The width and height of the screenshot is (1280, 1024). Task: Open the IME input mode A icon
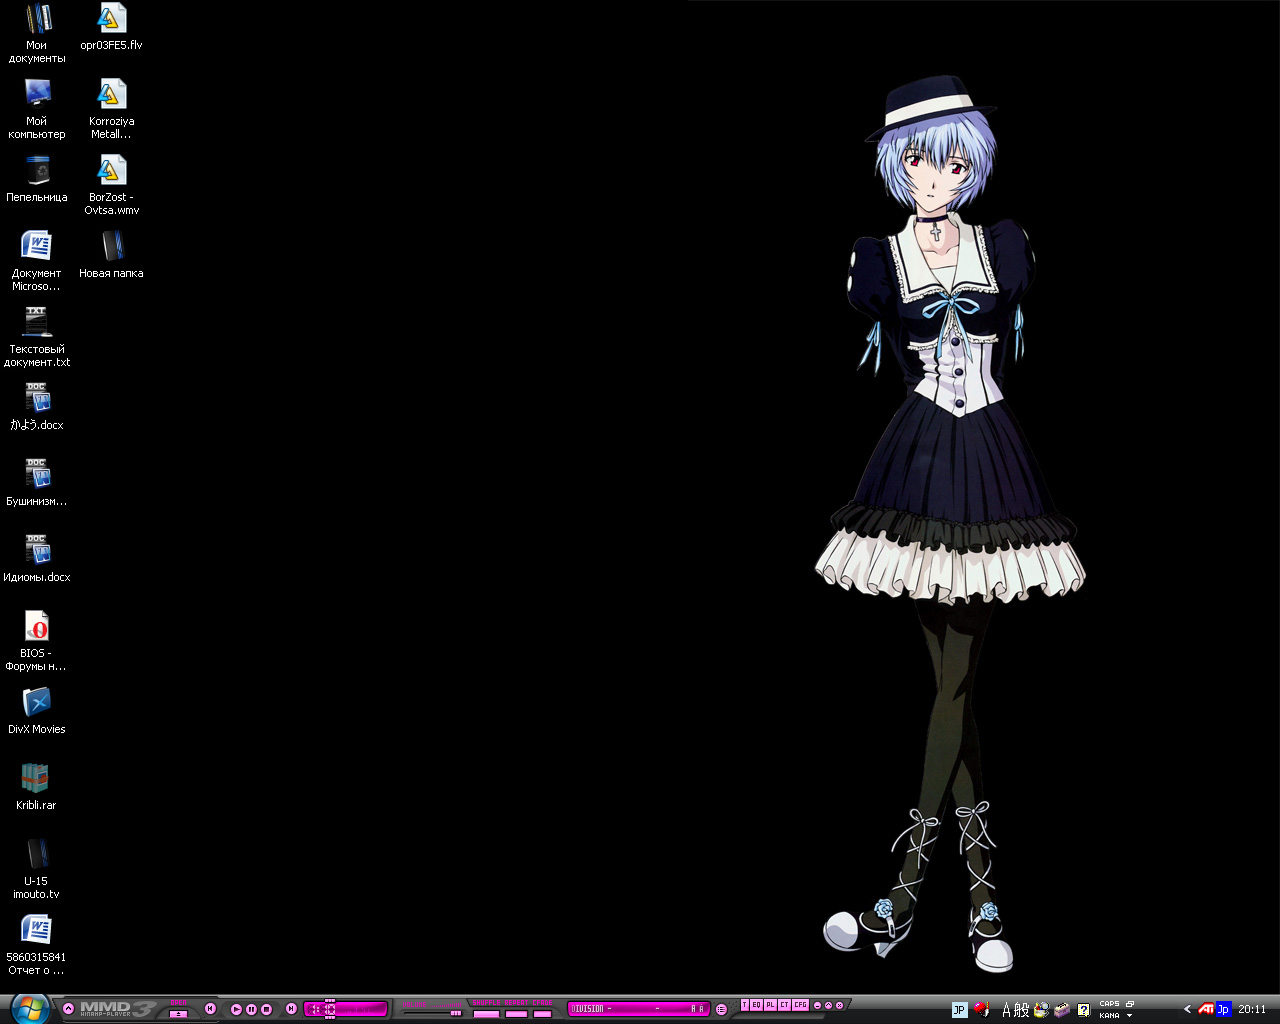pos(1007,1010)
